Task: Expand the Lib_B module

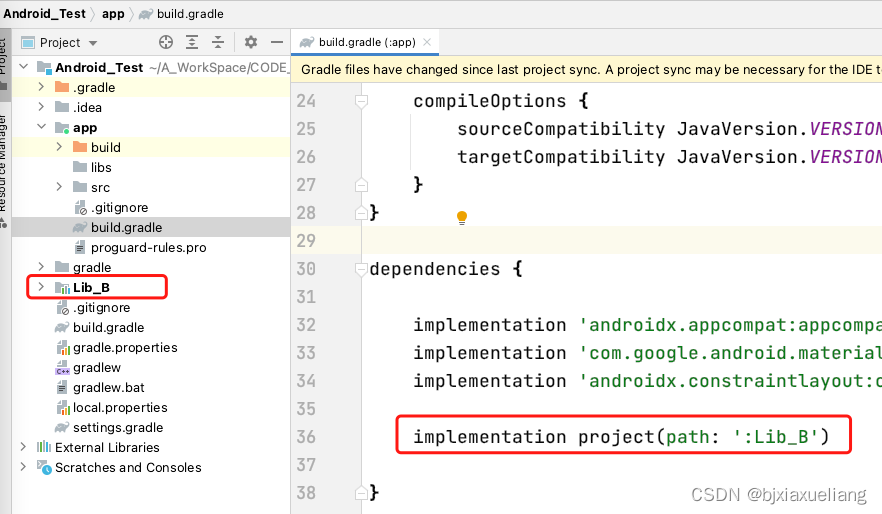Action: click(41, 287)
